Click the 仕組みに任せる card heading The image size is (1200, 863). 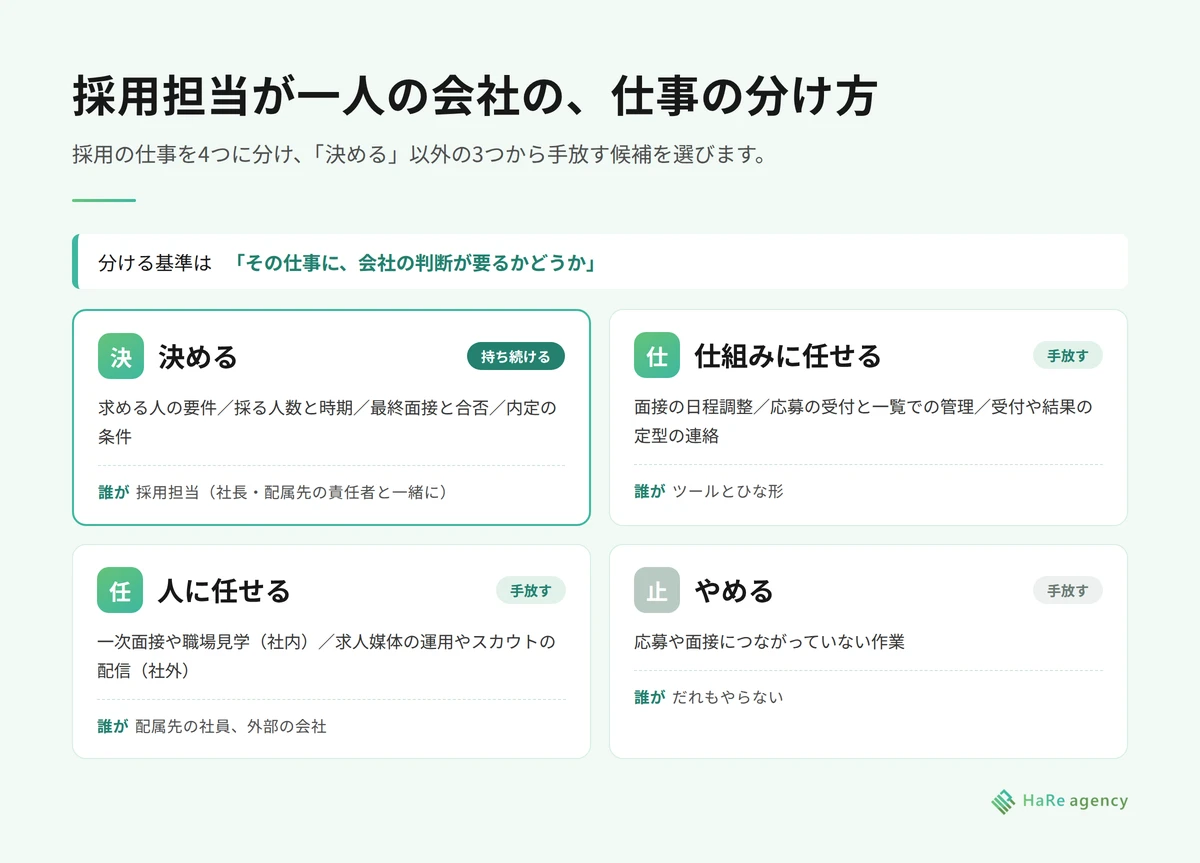click(788, 355)
